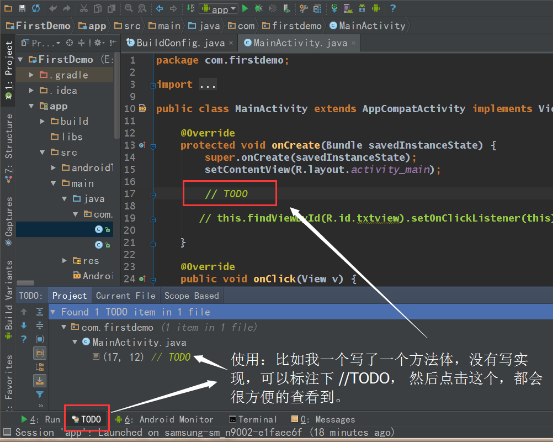Expand the .gradle folder

(x=31, y=75)
